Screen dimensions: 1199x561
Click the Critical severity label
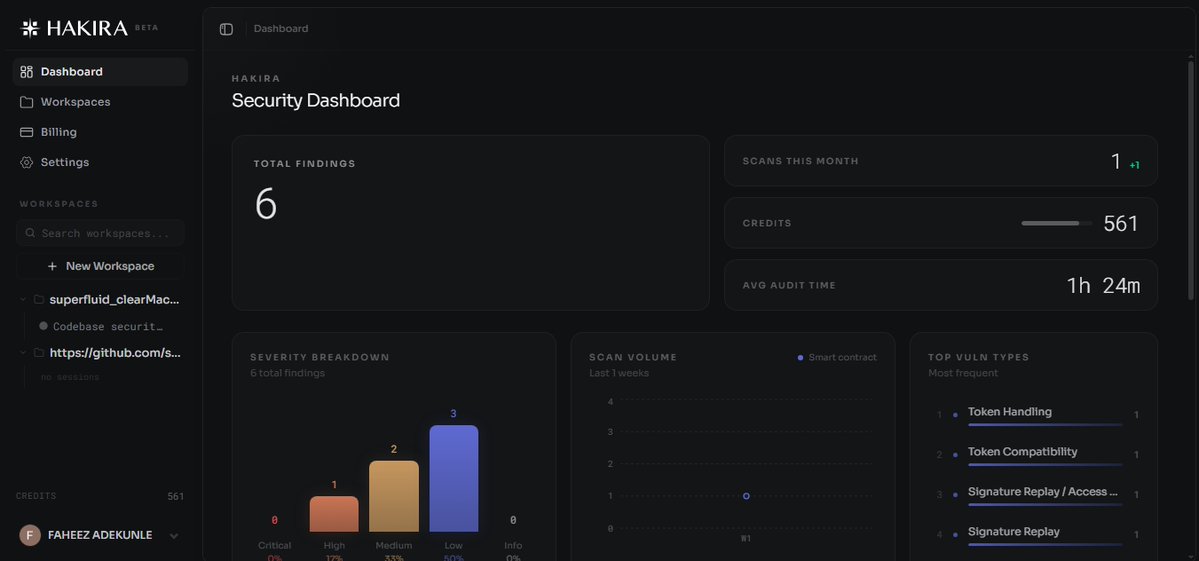(275, 546)
